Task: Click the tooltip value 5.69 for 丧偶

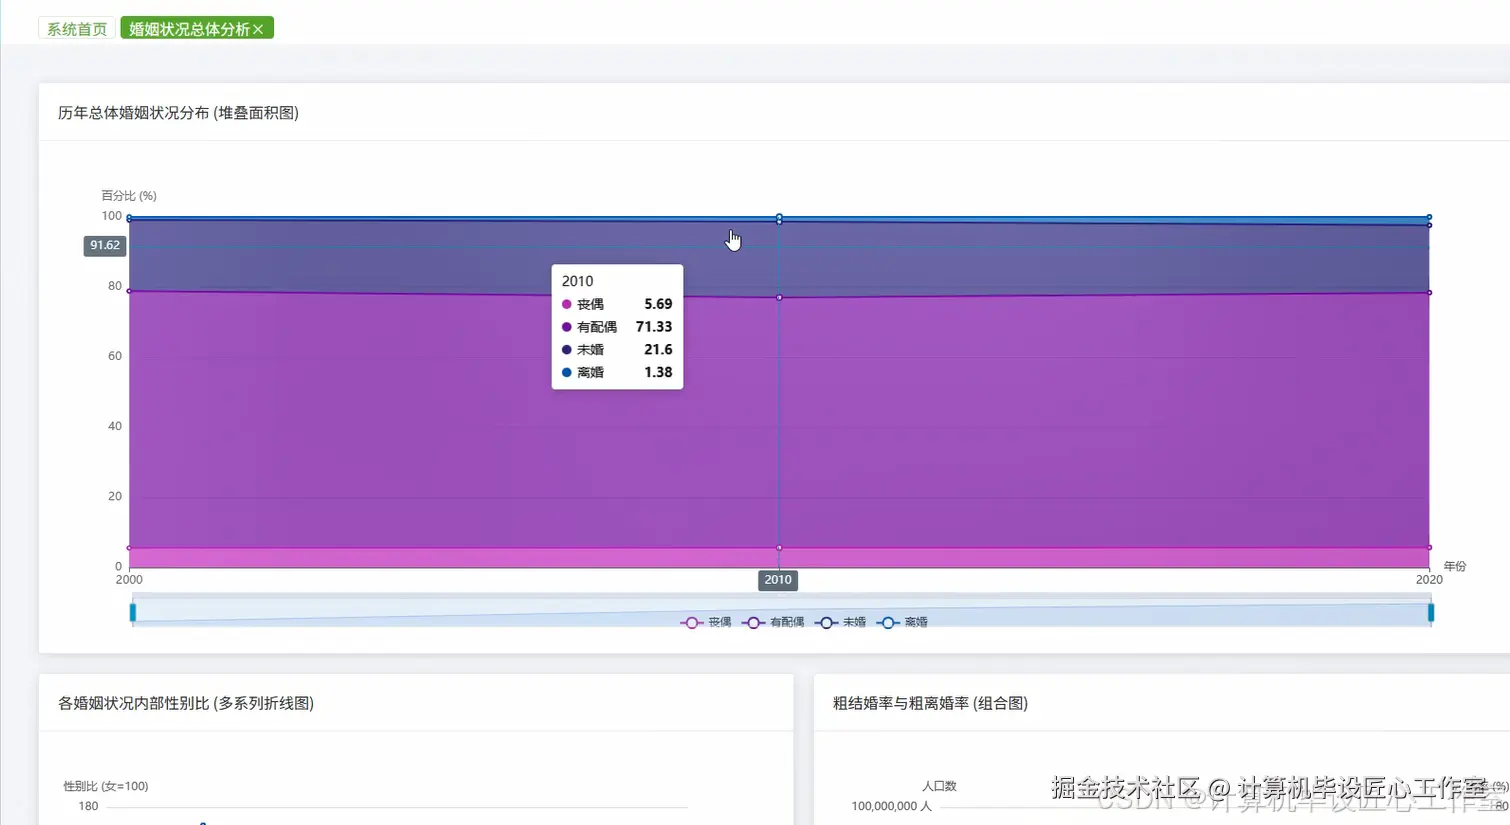Action: click(x=658, y=304)
